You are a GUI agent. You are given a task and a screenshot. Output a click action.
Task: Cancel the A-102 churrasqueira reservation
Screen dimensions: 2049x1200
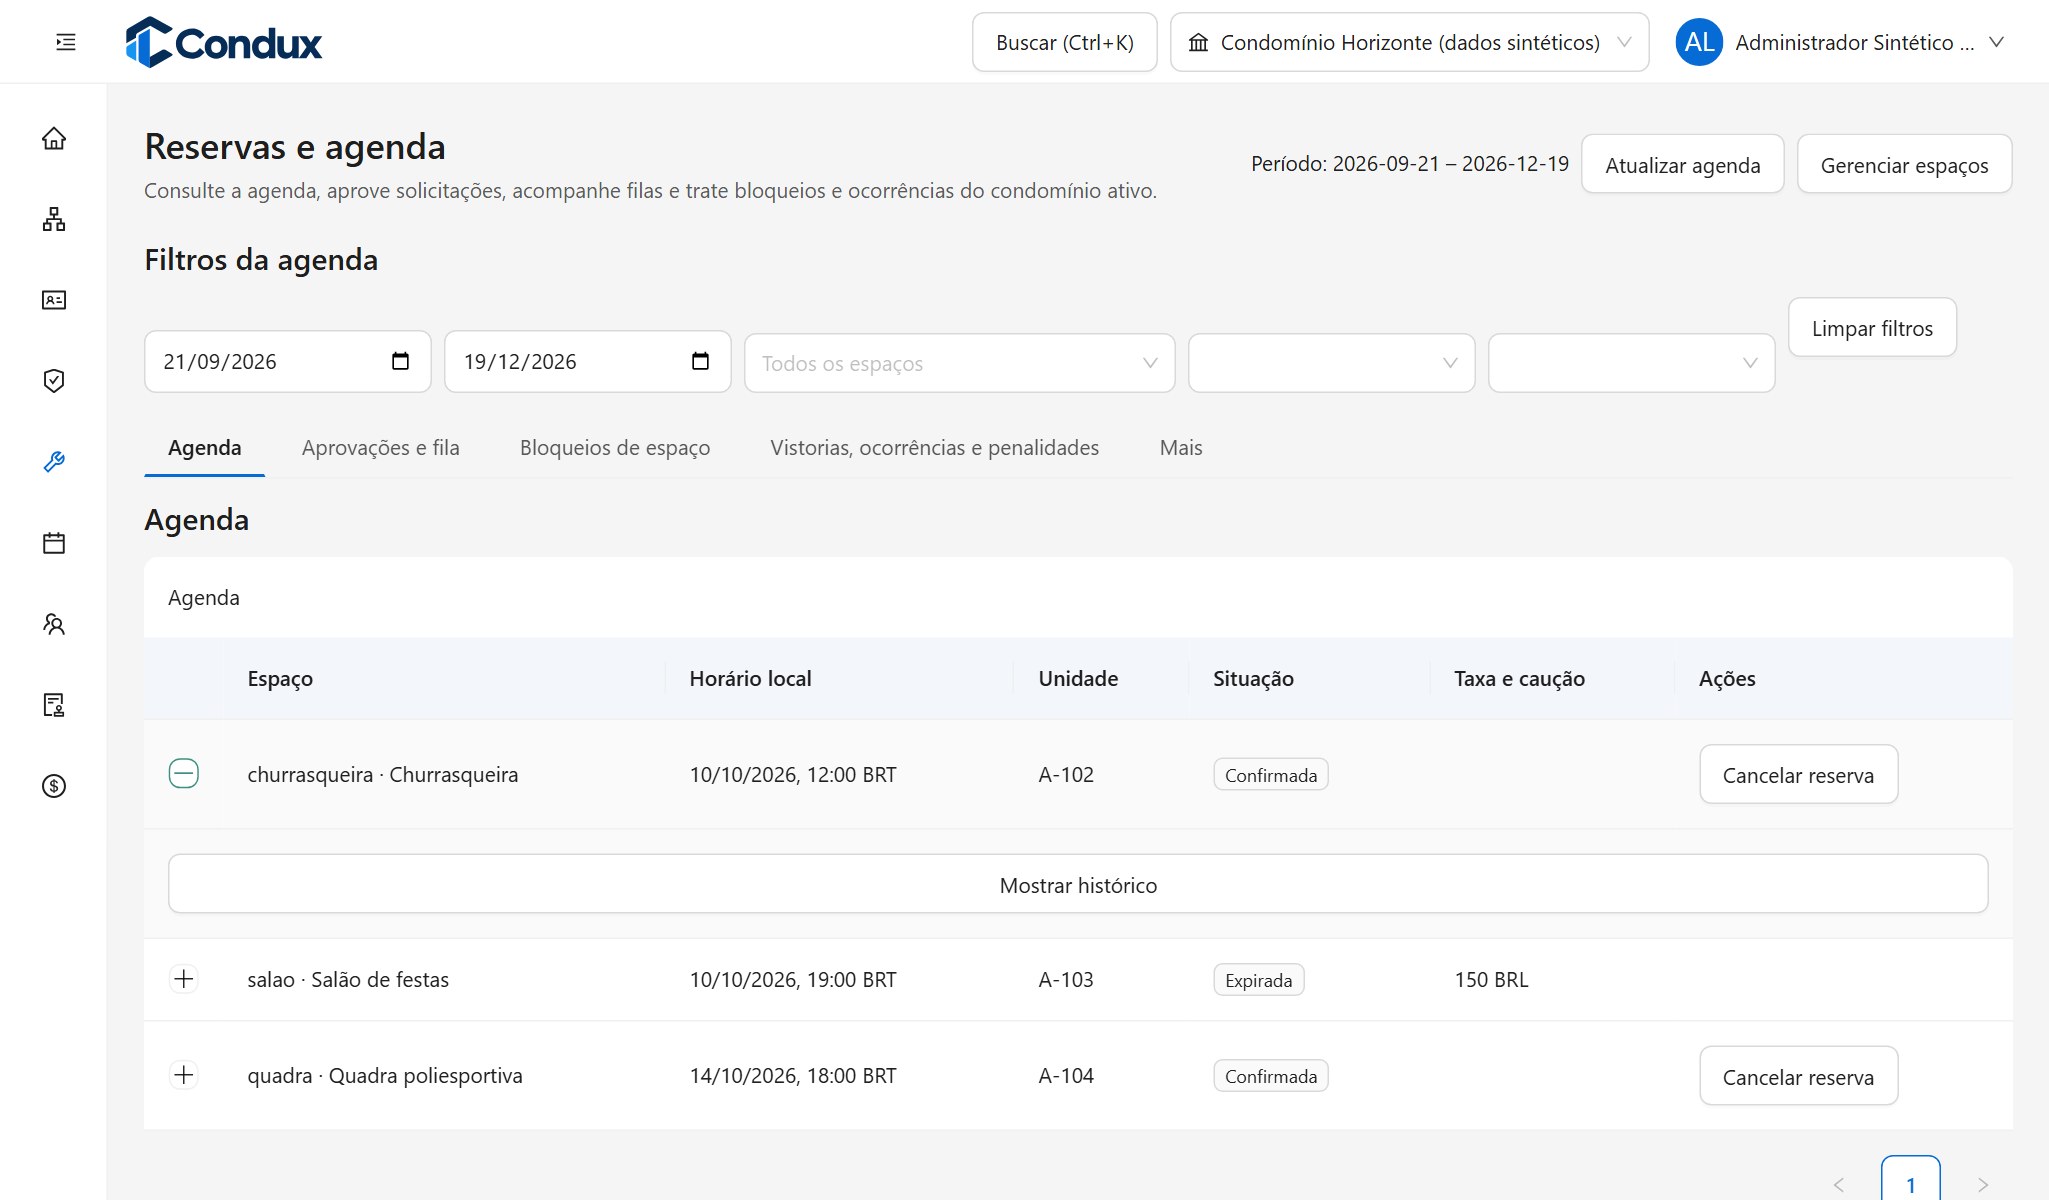[1798, 774]
